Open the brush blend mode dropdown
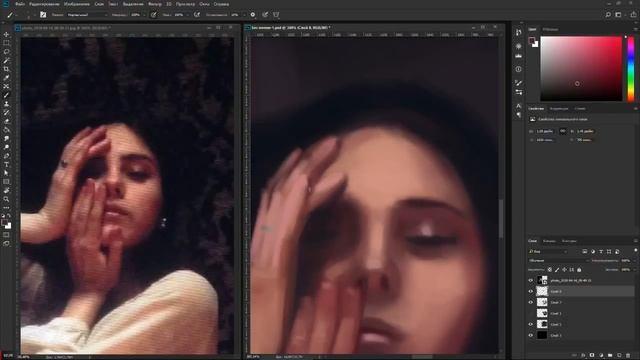Image resolution: width=640 pixels, height=360 pixels. 87,15
